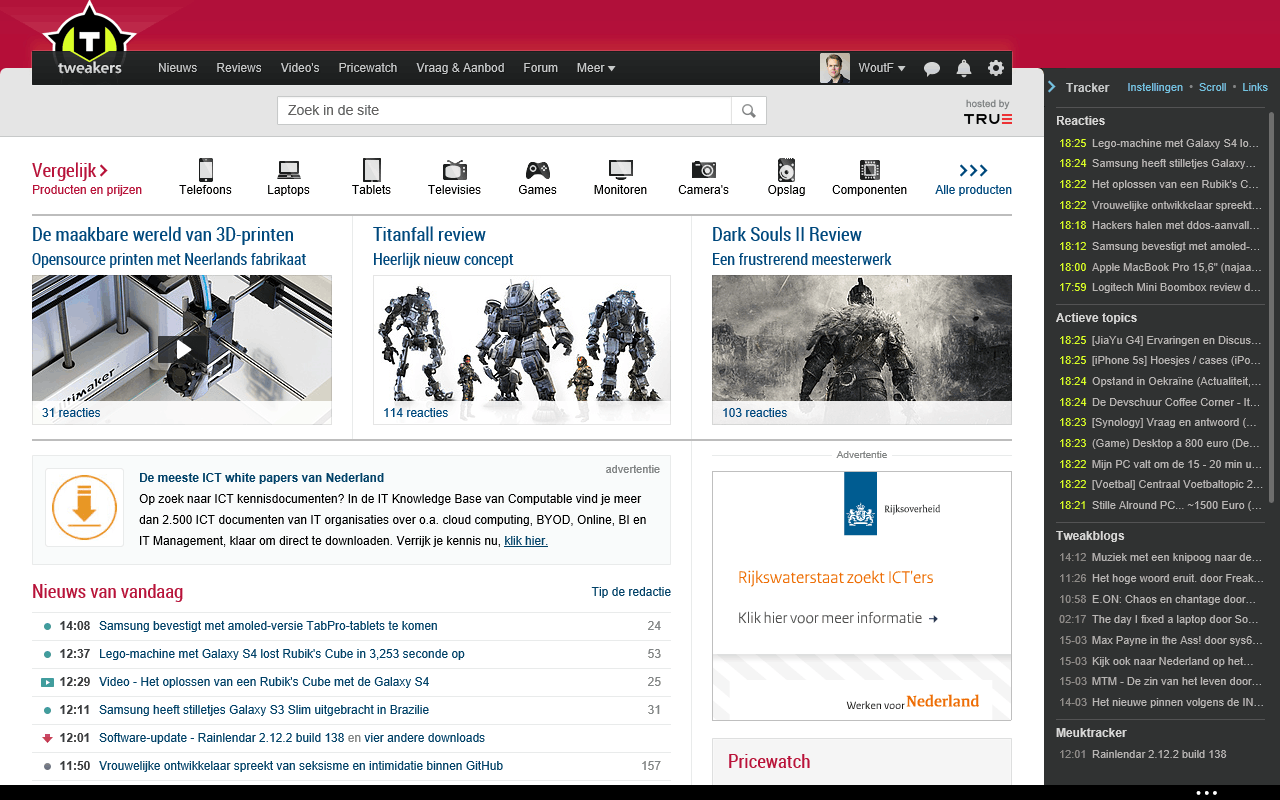The height and width of the screenshot is (800, 1280).
Task: Open 'De maakbare wereld van 3D-printen' headline
Action: point(163,235)
